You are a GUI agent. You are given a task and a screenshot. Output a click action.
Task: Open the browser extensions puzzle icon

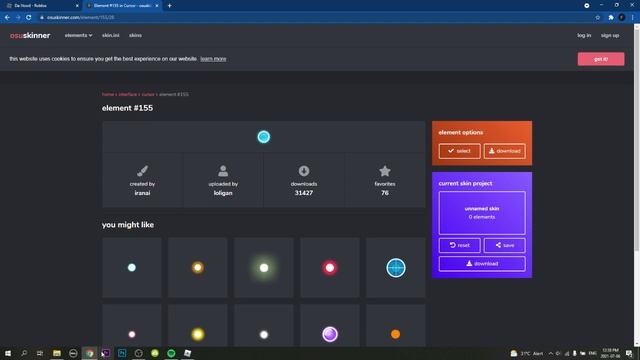(611, 18)
